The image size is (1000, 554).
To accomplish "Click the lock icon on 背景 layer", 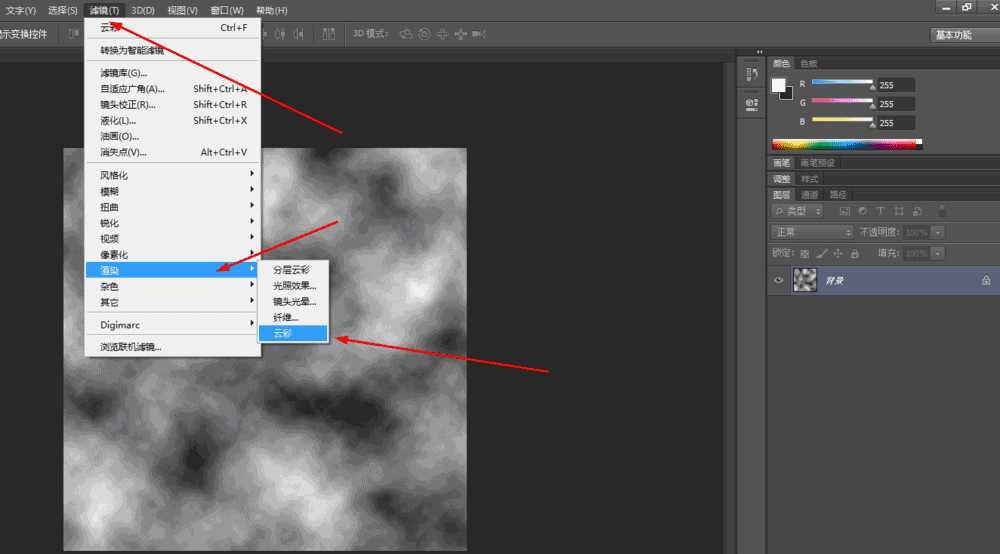I will pyautogui.click(x=985, y=282).
